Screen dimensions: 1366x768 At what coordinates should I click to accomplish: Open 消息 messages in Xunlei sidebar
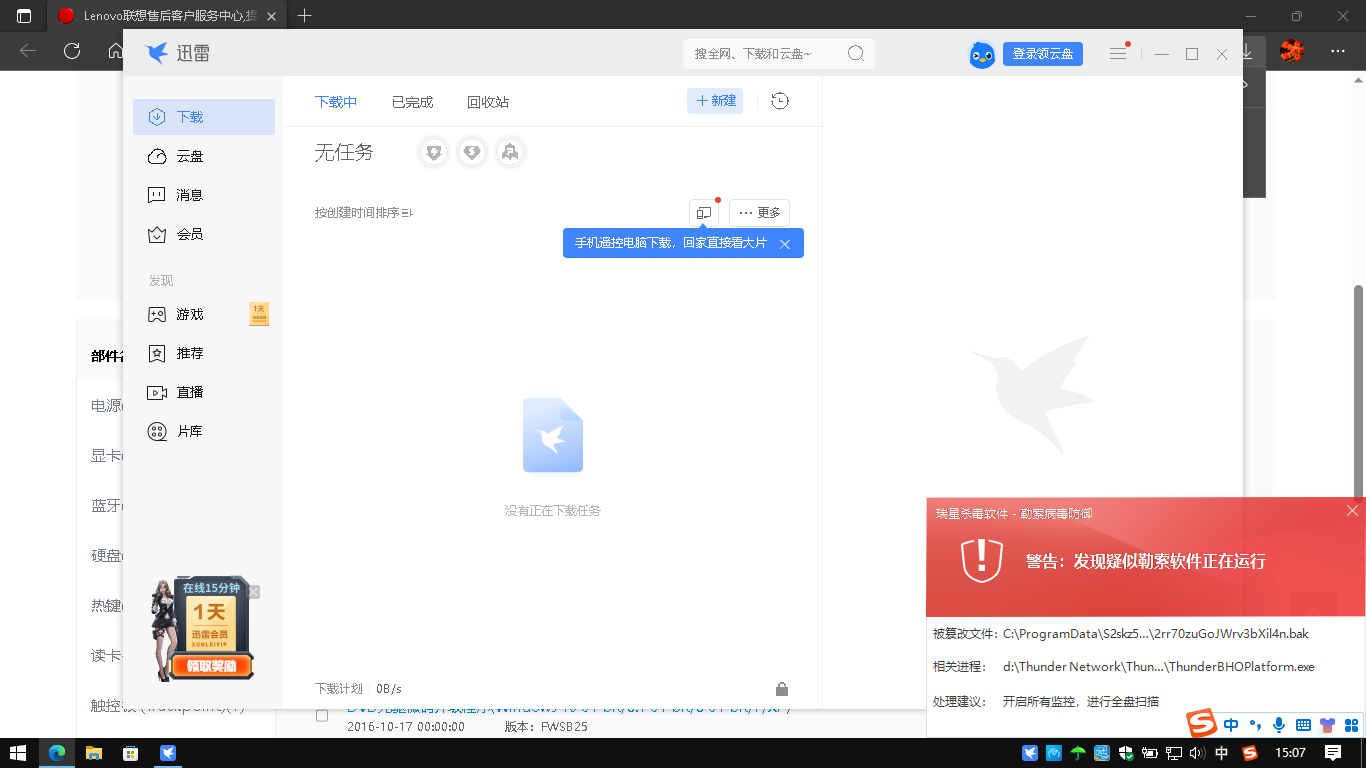pos(203,195)
